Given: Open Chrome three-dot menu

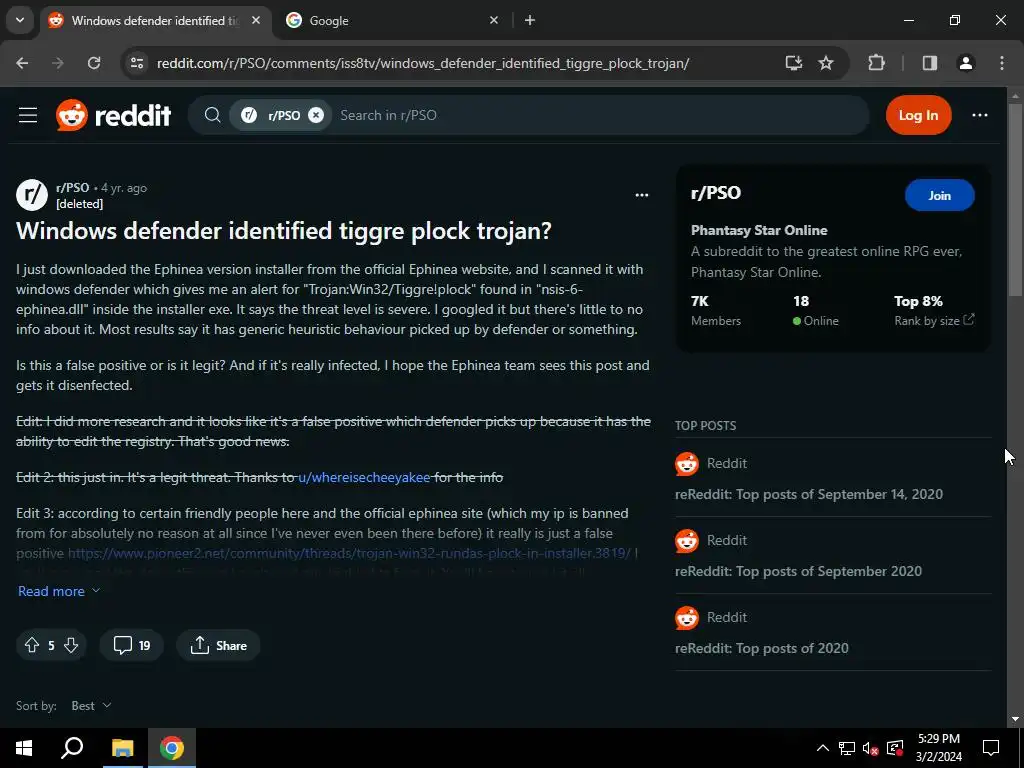Looking at the screenshot, I should pyautogui.click(x=1002, y=63).
